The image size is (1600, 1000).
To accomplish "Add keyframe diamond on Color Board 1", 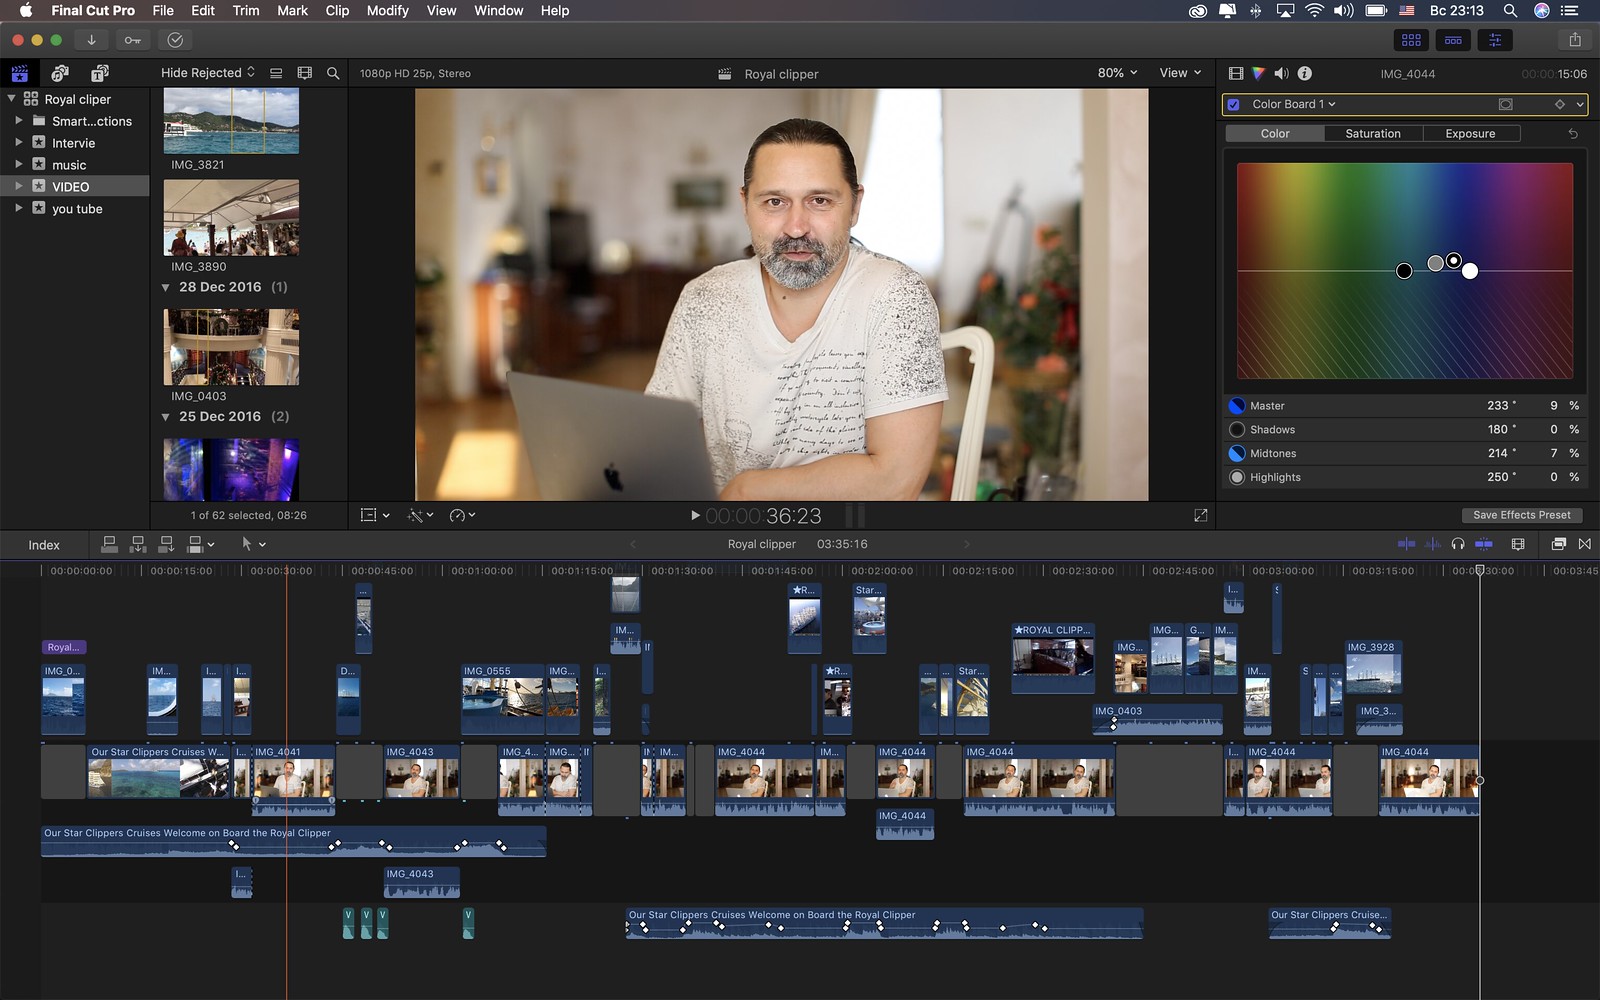I will 1560,104.
